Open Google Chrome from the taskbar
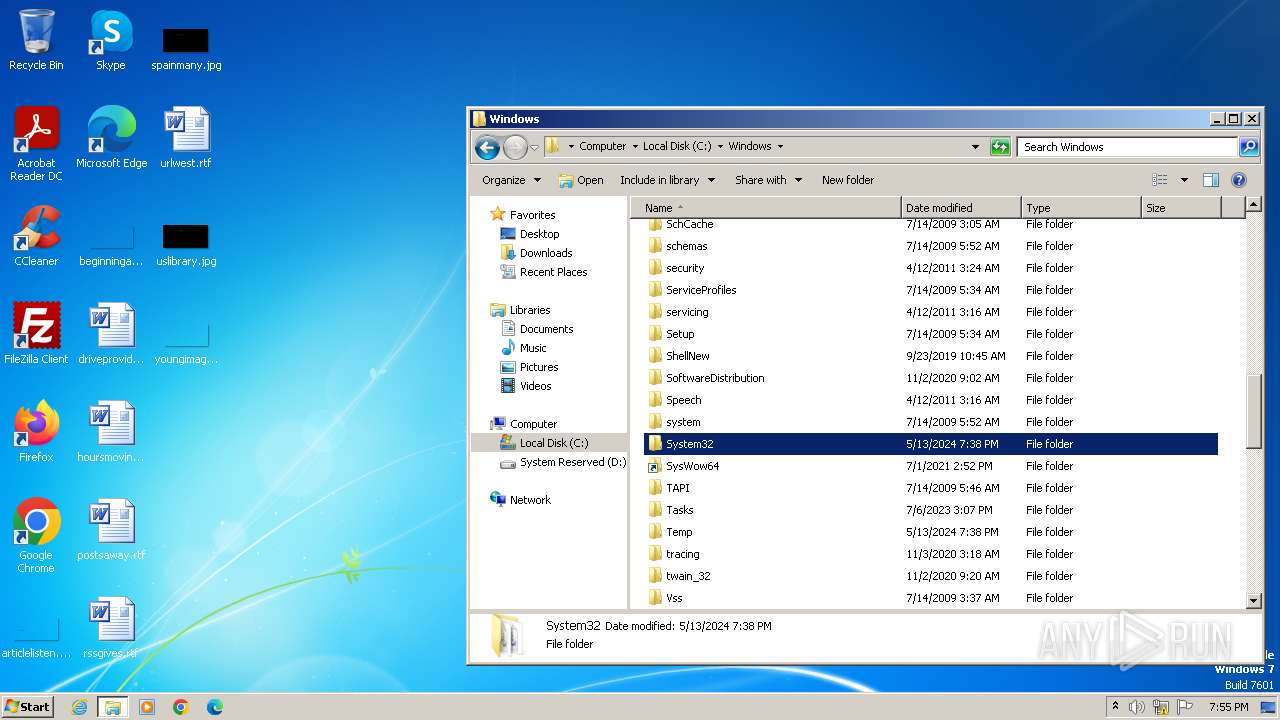The width and height of the screenshot is (1280, 720). coord(180,707)
